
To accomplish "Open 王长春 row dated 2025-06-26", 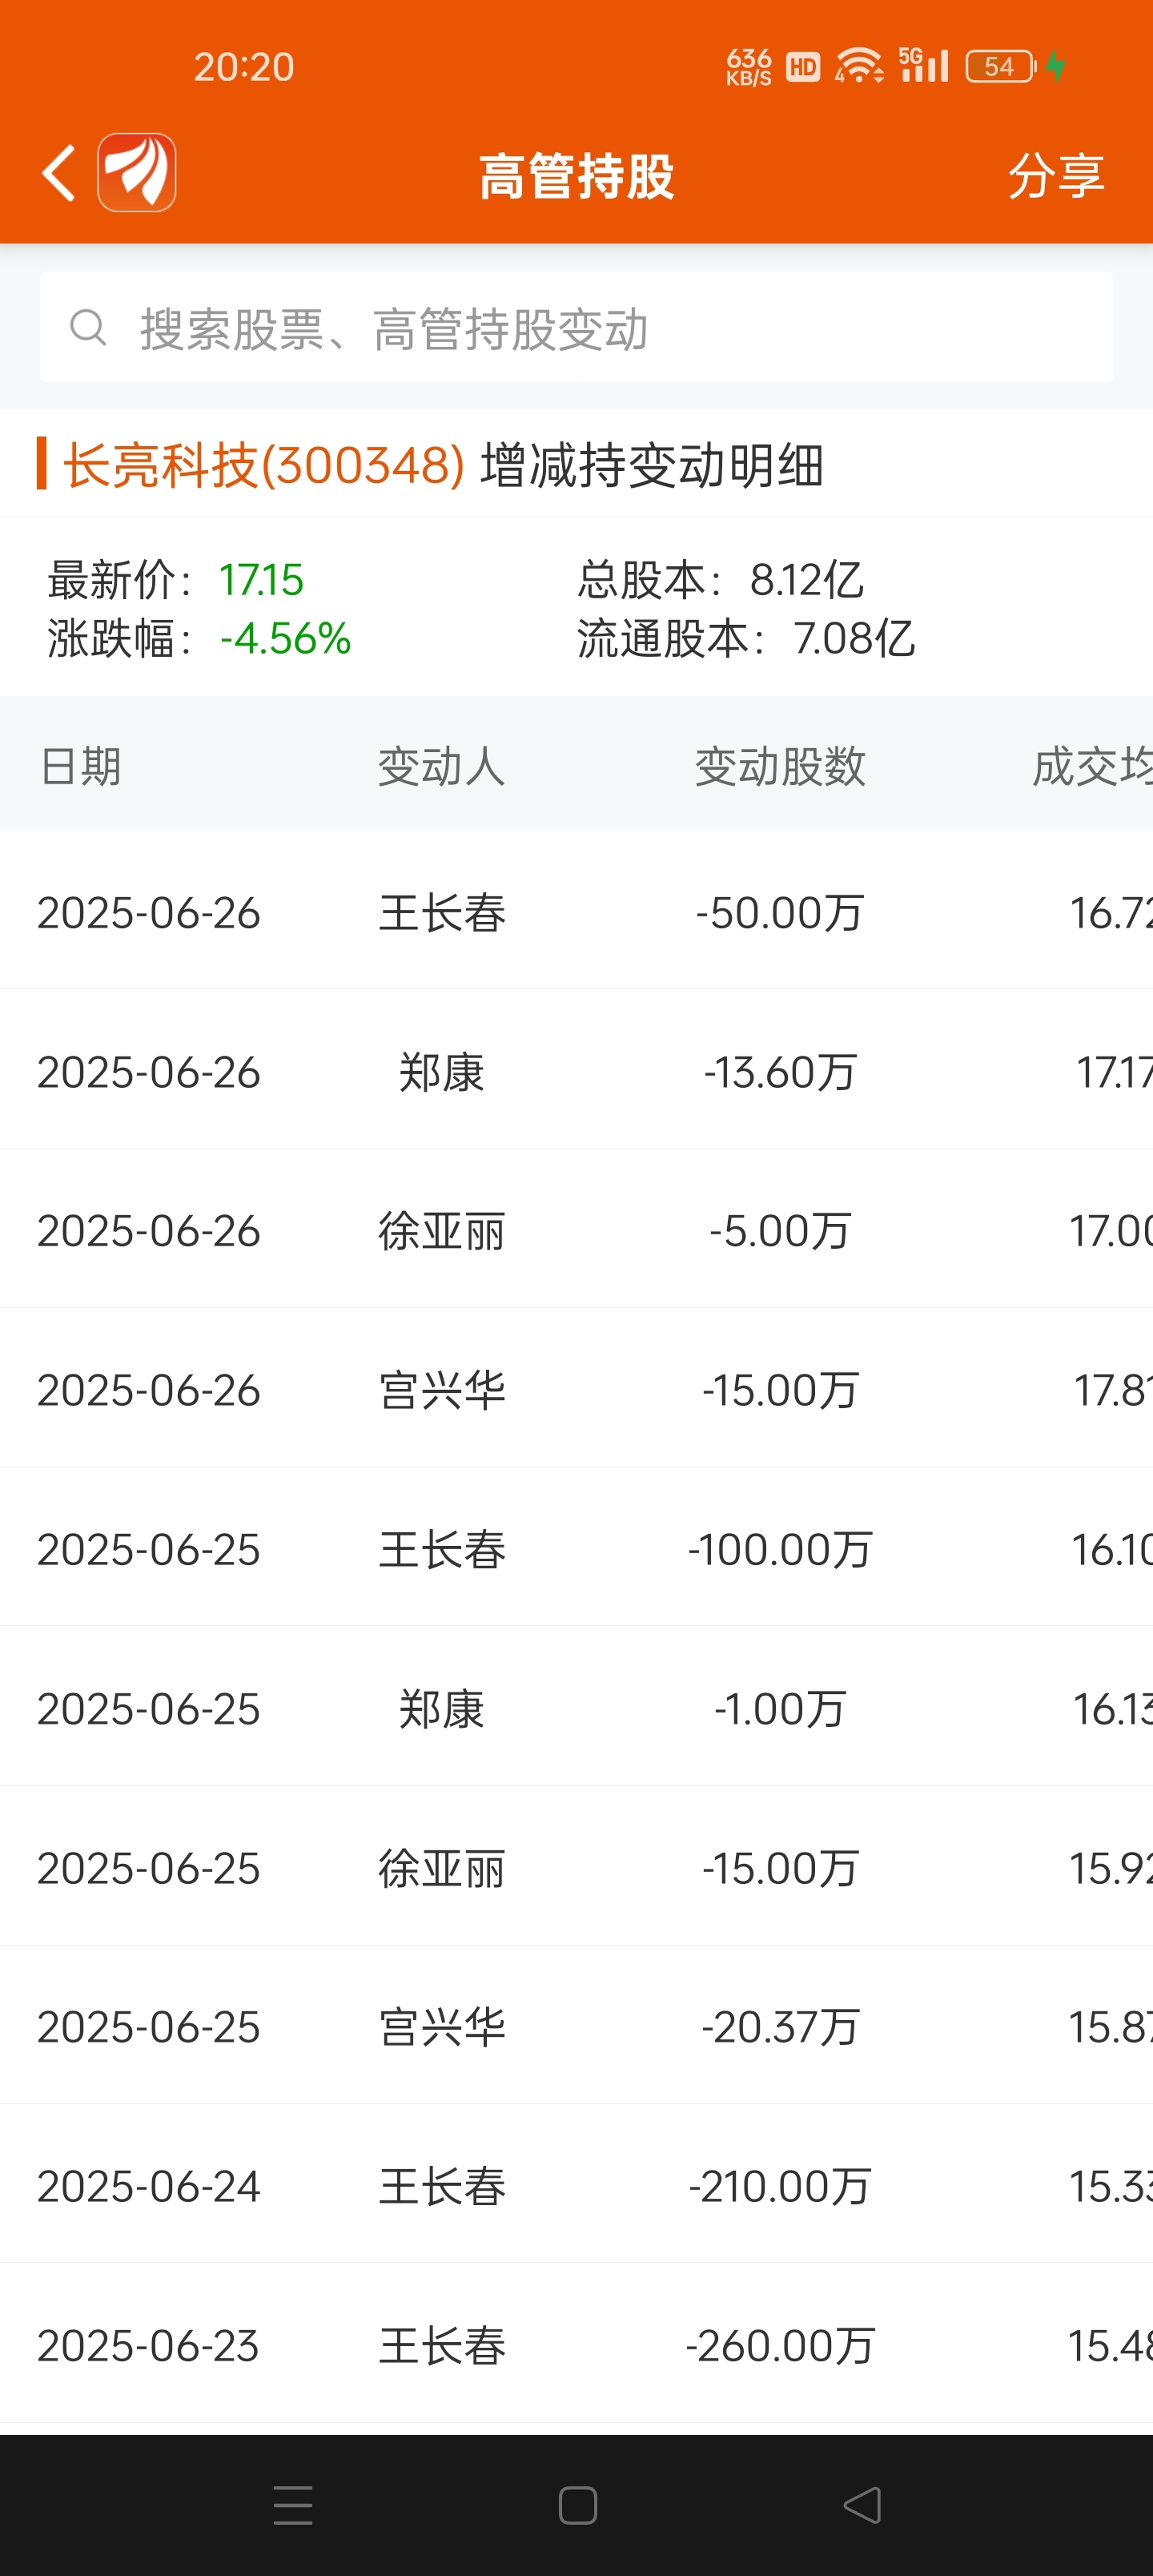I will (576, 912).
